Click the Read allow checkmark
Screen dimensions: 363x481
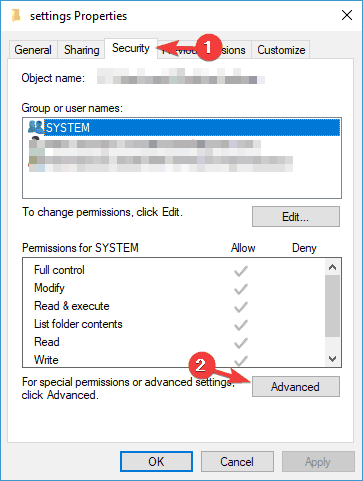click(x=241, y=343)
